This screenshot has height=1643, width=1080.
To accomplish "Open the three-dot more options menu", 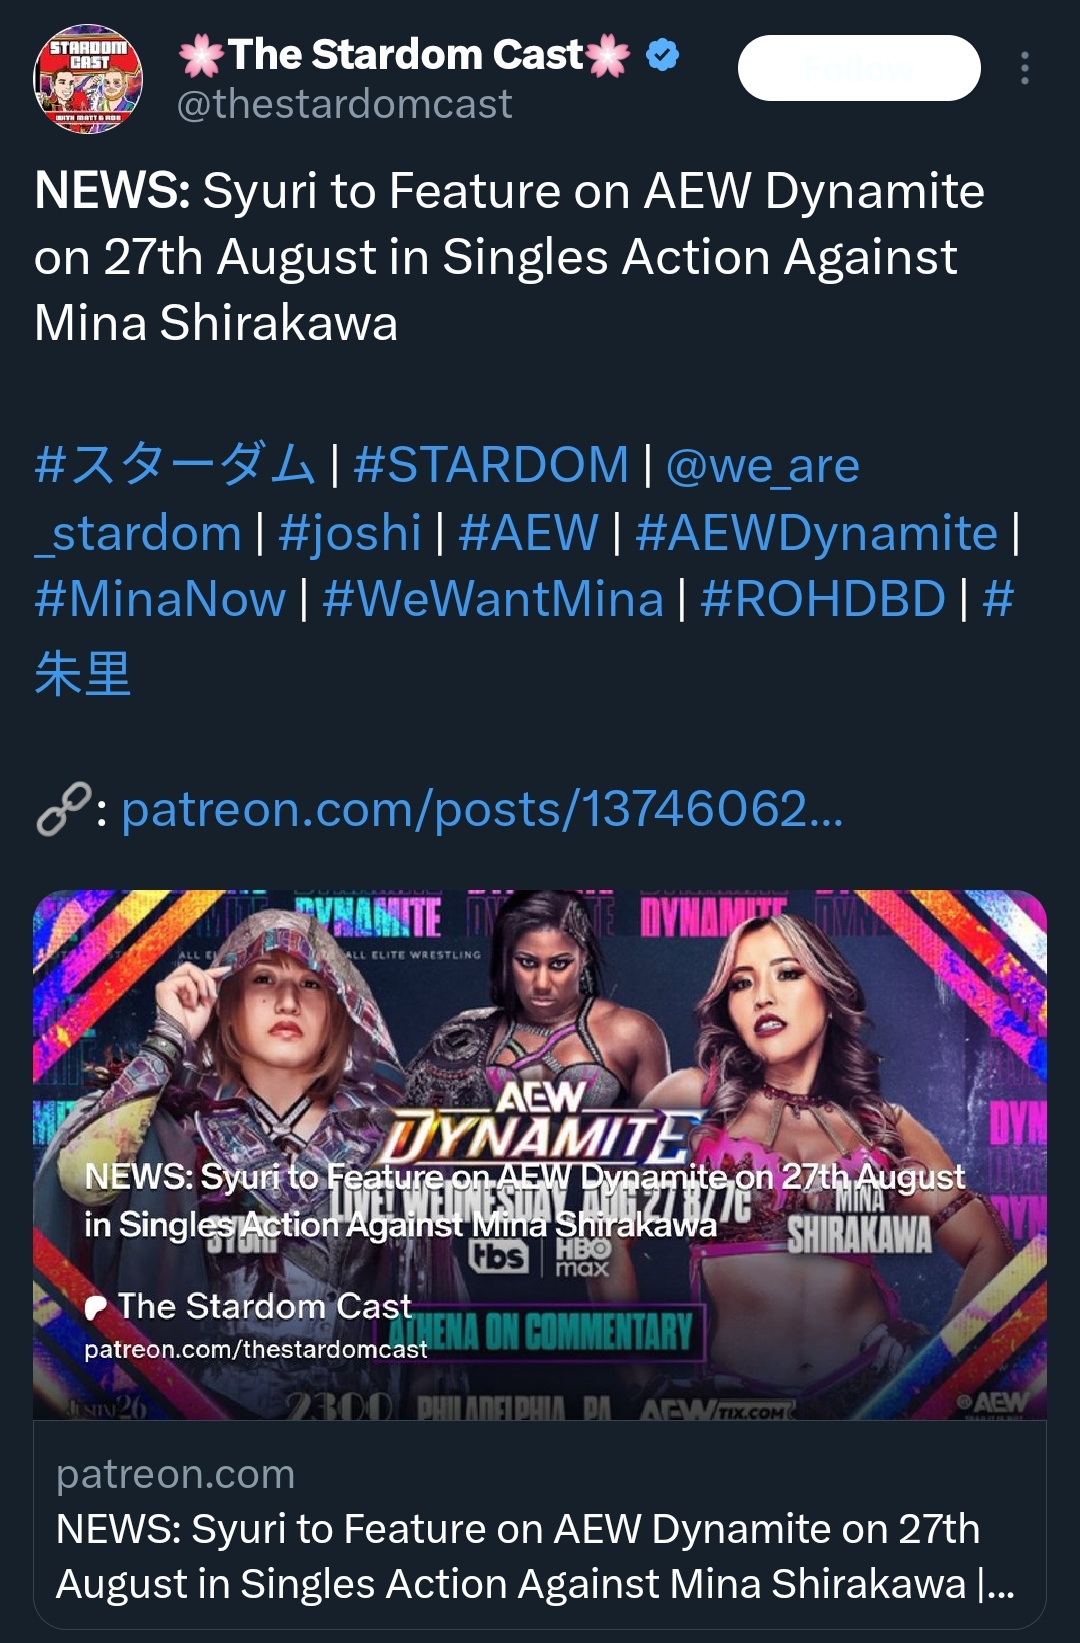I will [x=1025, y=68].
